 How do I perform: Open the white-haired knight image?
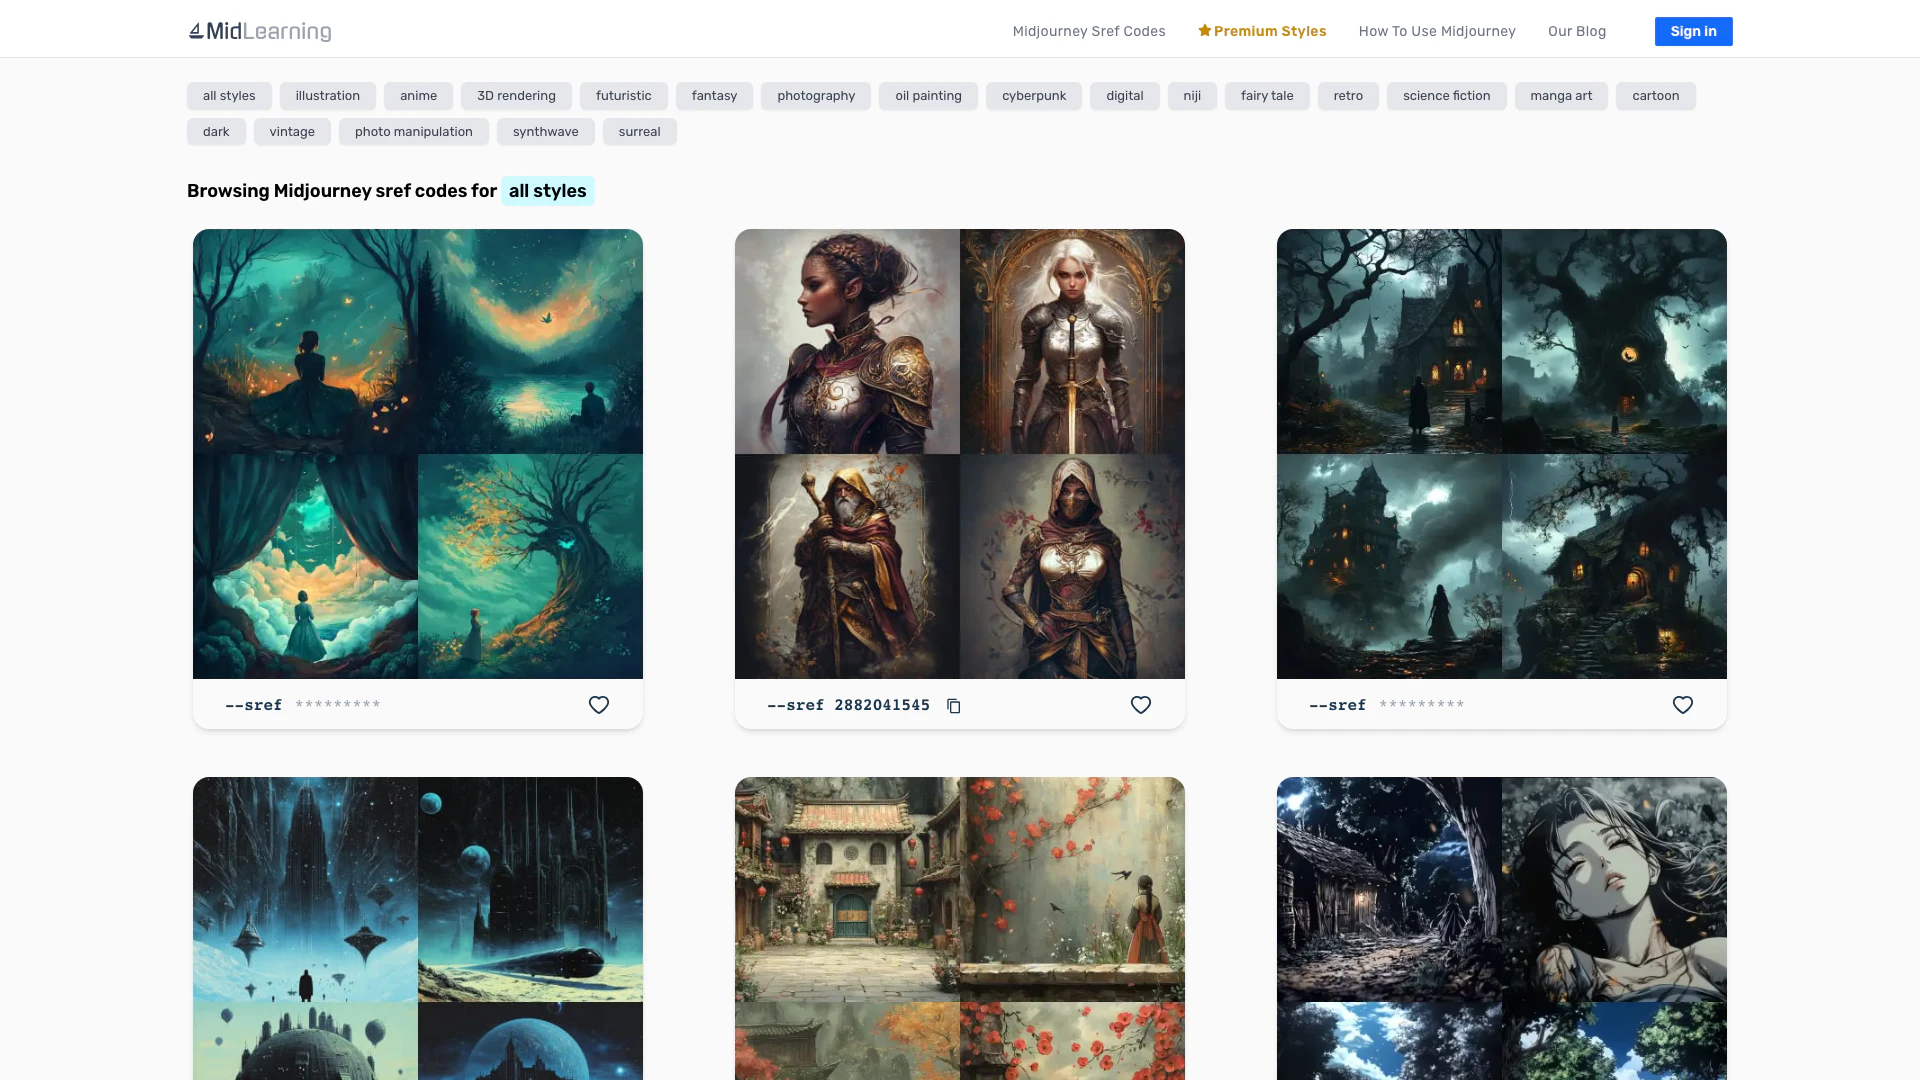[1072, 341]
